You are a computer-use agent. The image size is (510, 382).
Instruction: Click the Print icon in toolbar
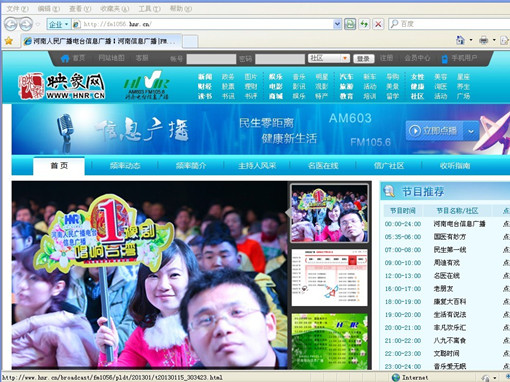[483, 40]
